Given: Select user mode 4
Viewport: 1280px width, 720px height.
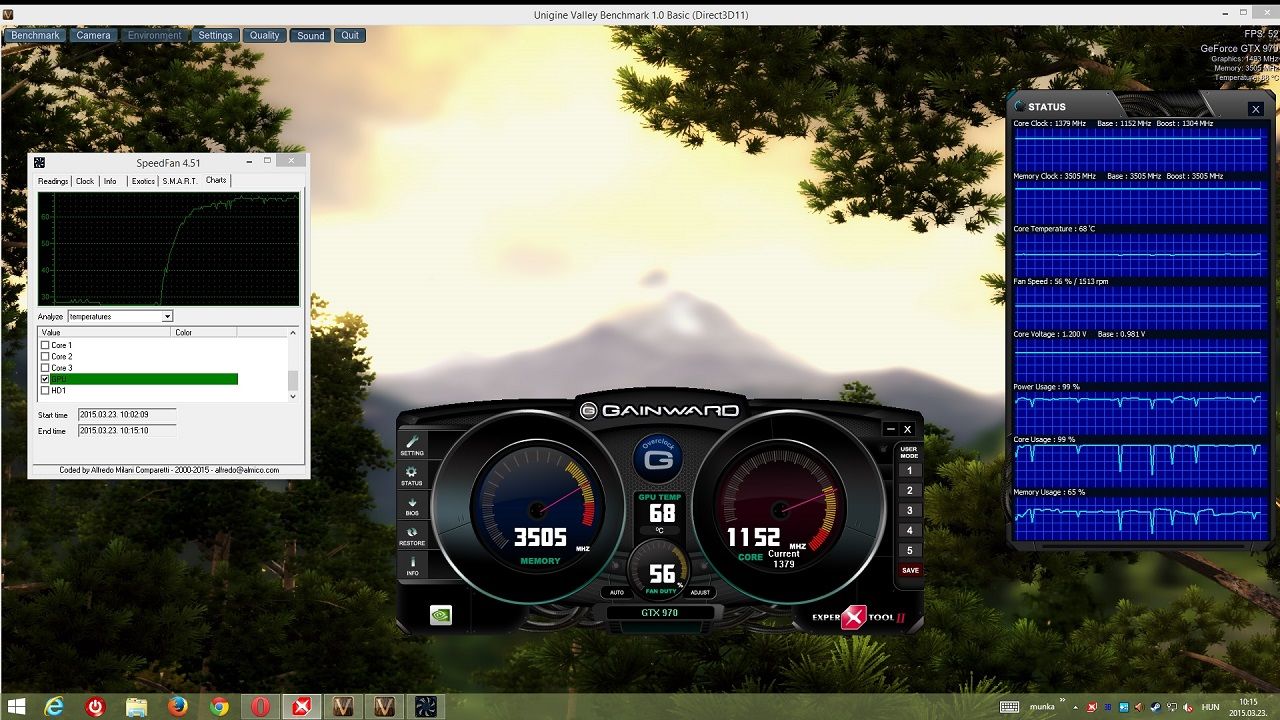Looking at the screenshot, I should pyautogui.click(x=909, y=530).
